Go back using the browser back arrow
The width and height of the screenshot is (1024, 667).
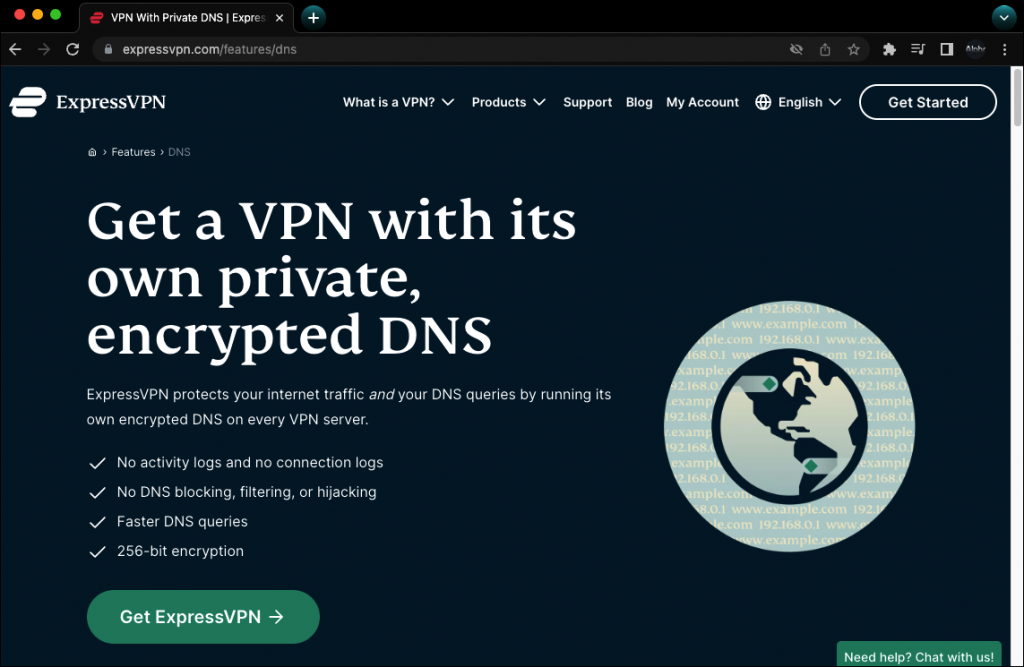point(15,49)
